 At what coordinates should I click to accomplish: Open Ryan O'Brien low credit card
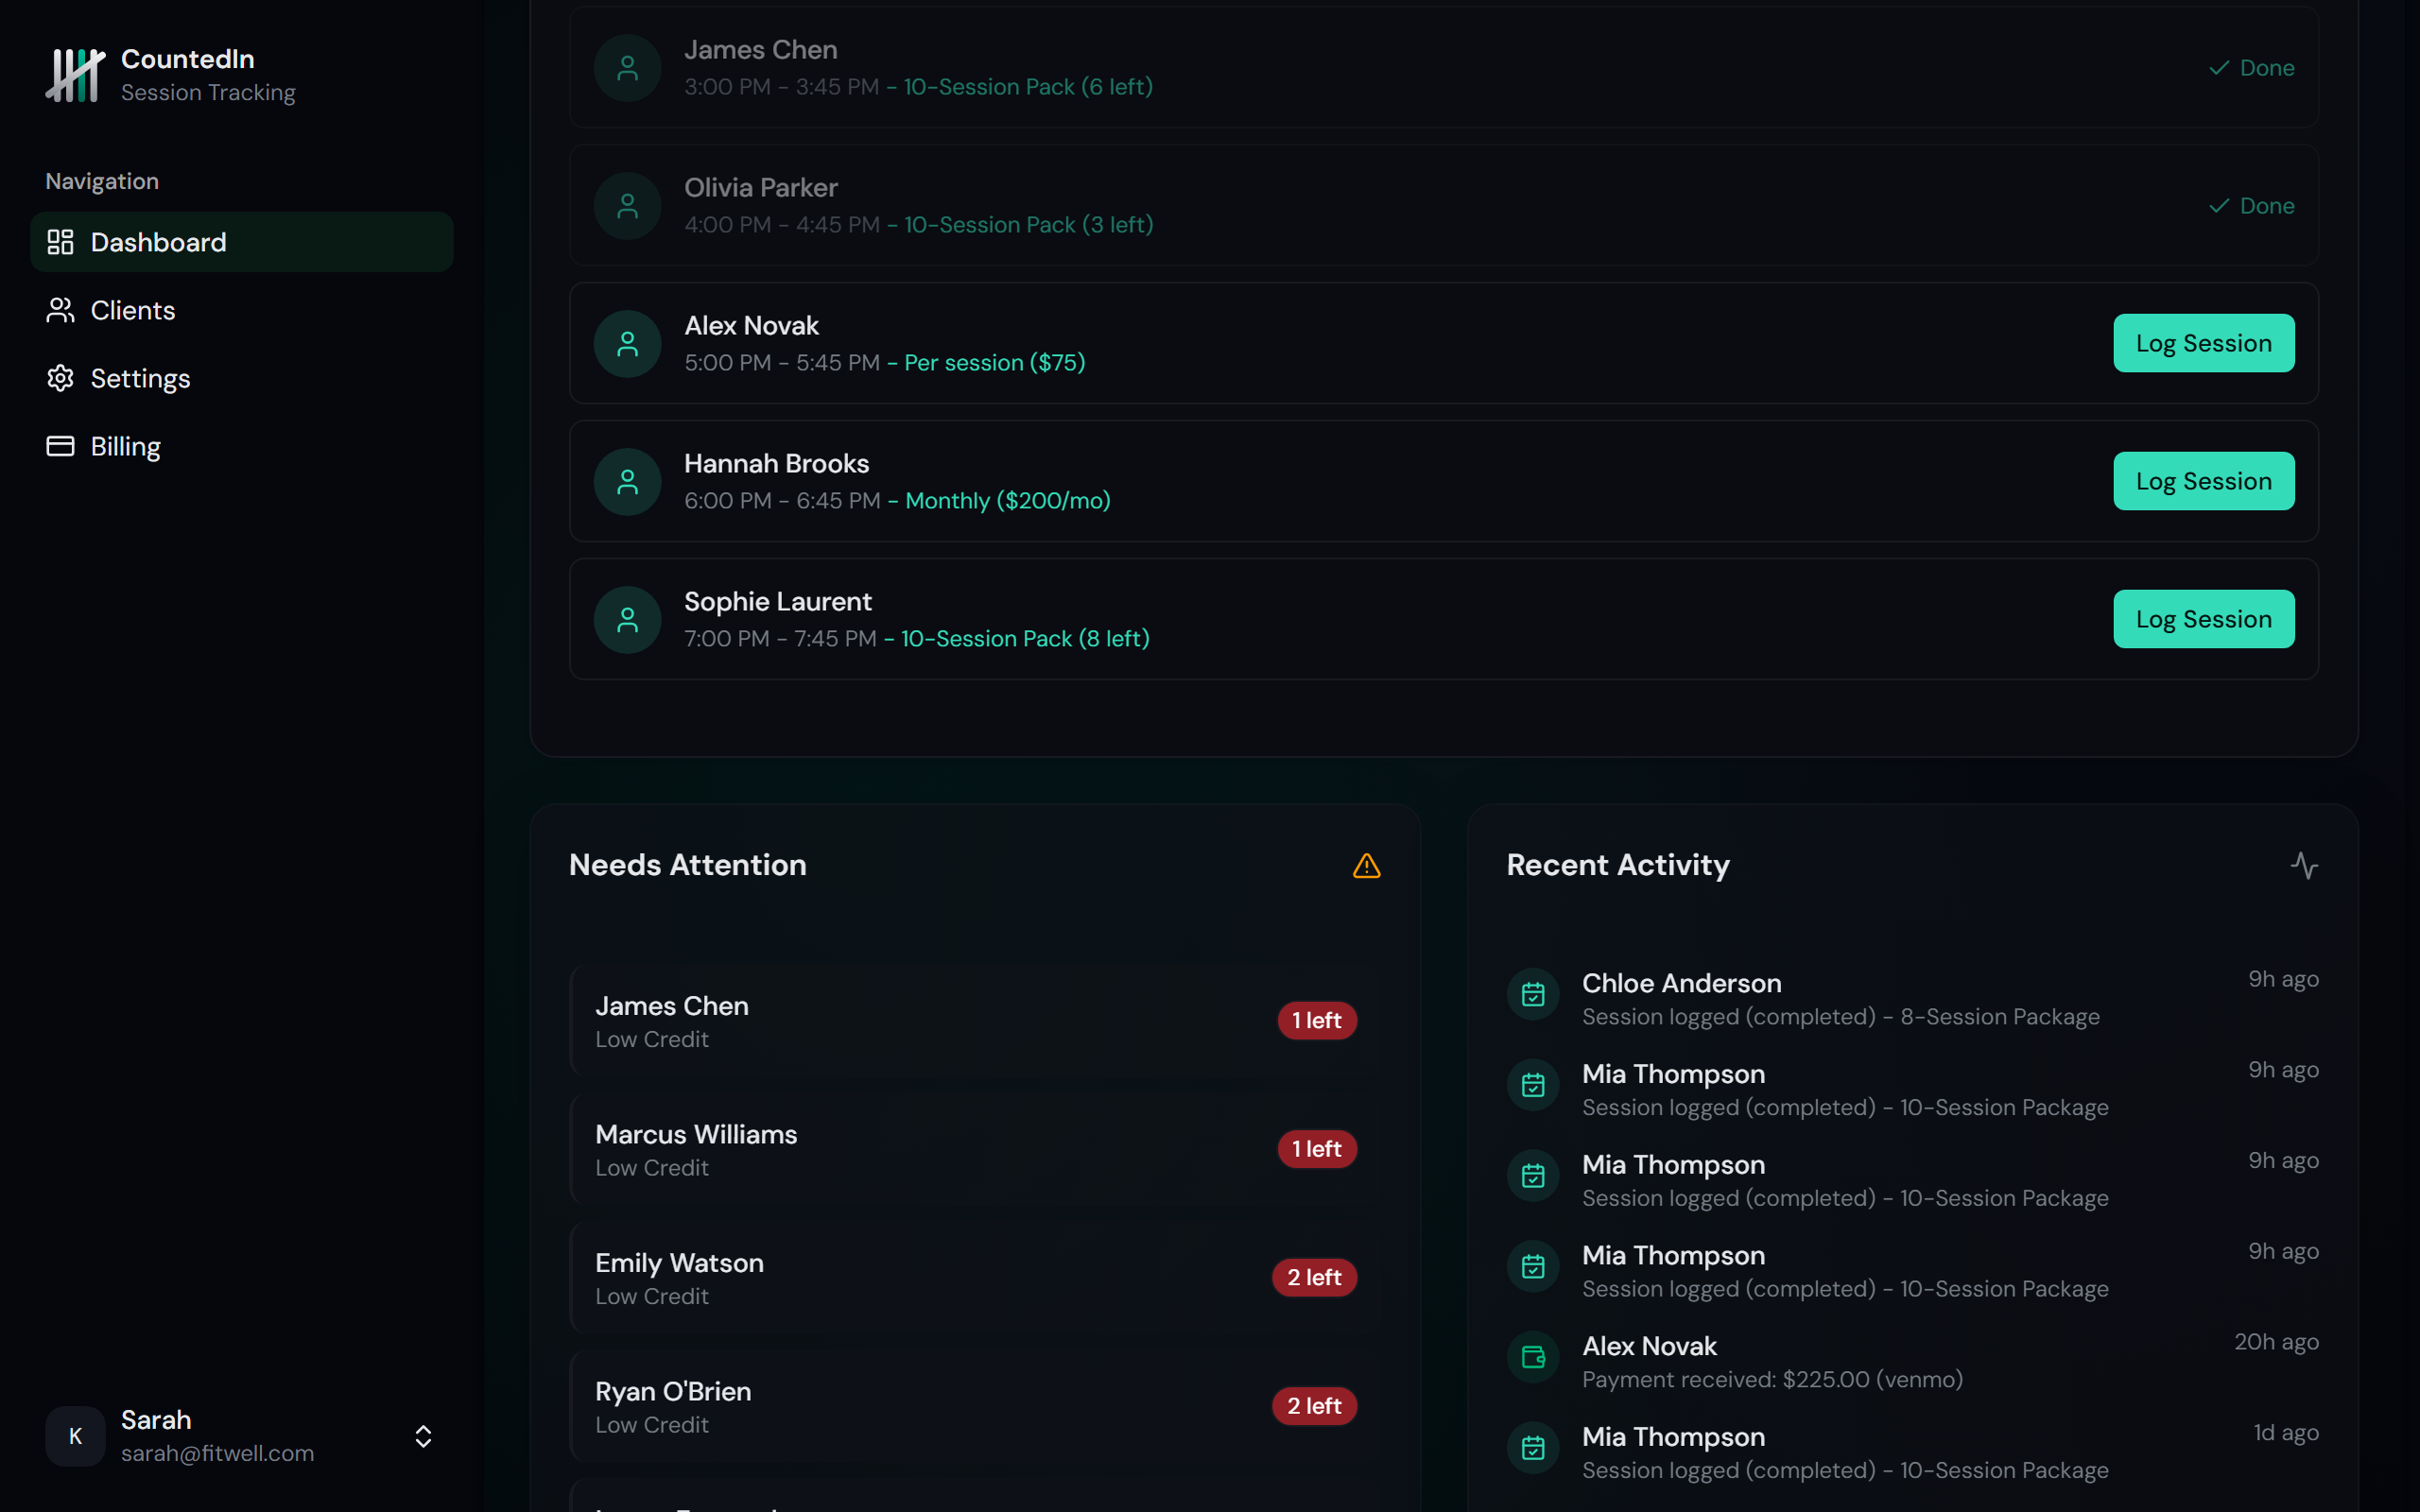(976, 1406)
